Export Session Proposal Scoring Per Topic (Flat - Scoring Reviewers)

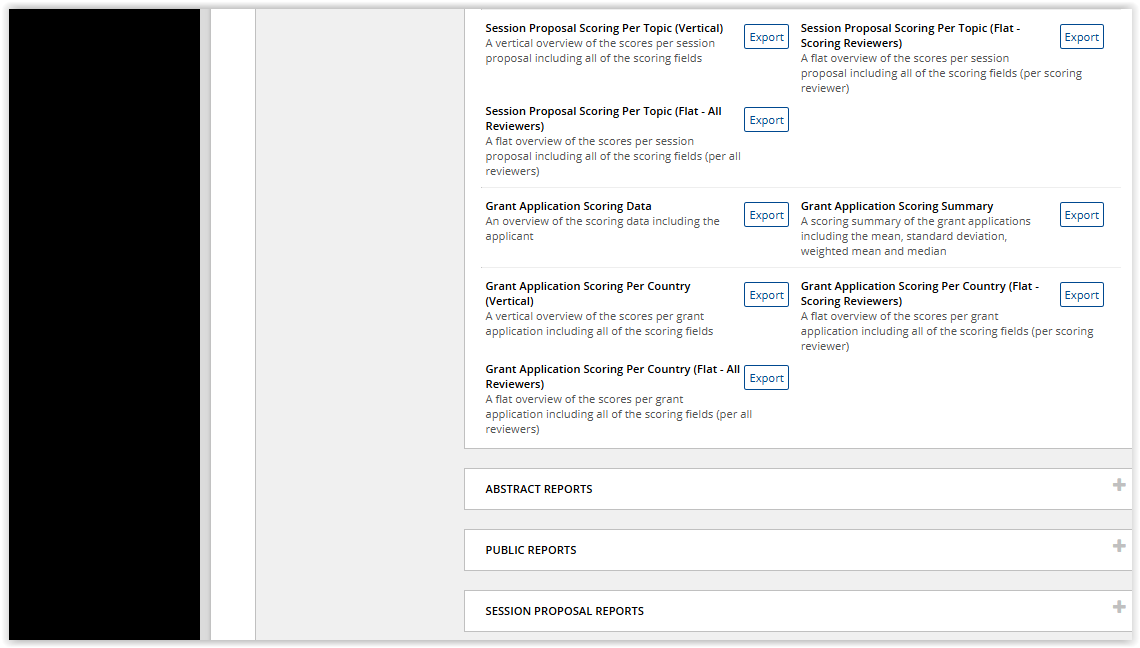tap(1081, 36)
